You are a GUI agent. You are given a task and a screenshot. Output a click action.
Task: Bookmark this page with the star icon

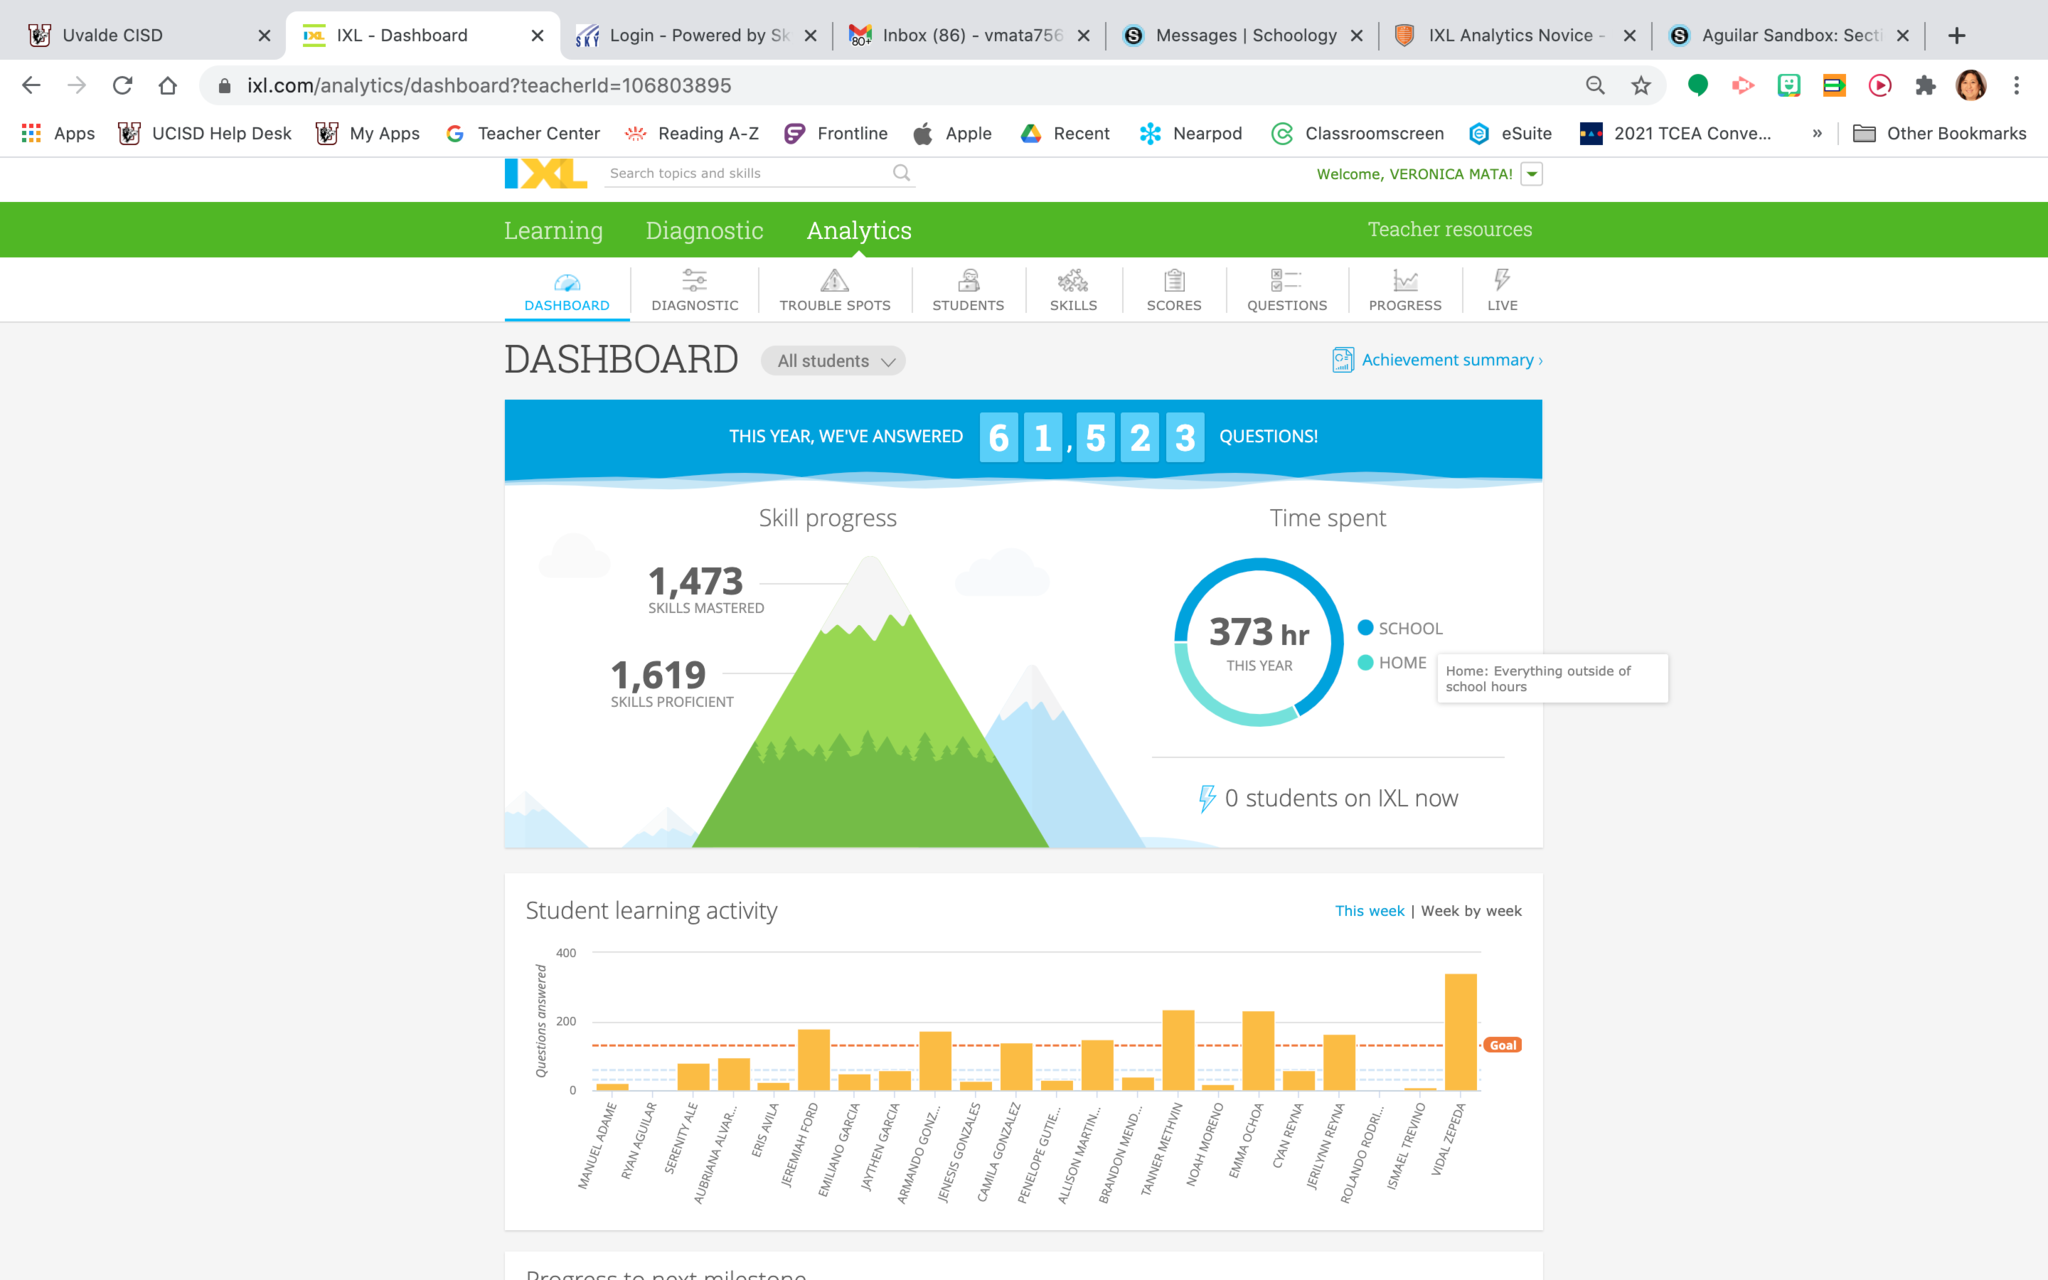1641,86
